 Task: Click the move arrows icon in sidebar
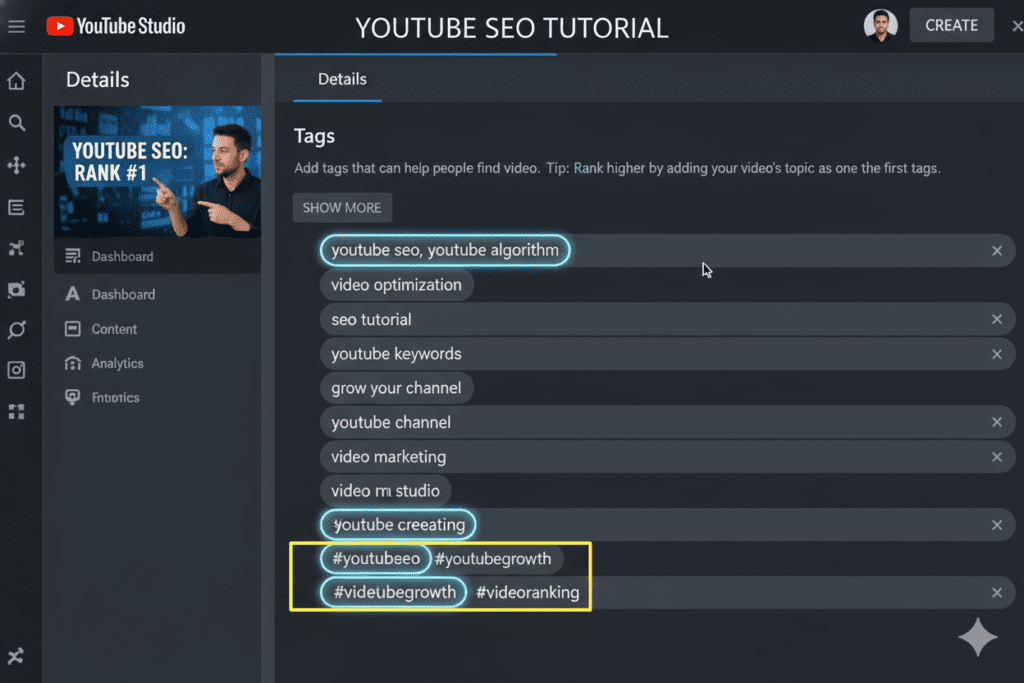coord(16,164)
